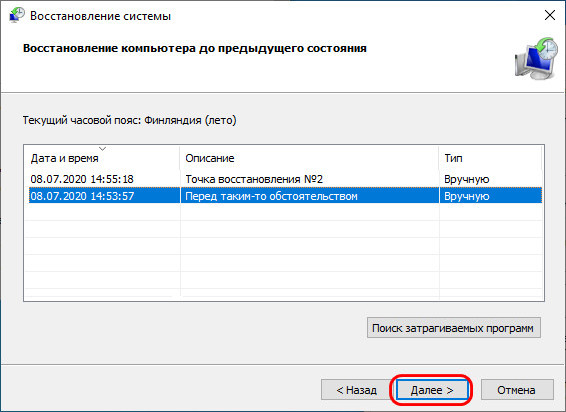Open Поиск затрагиваемых программ

pos(454,328)
